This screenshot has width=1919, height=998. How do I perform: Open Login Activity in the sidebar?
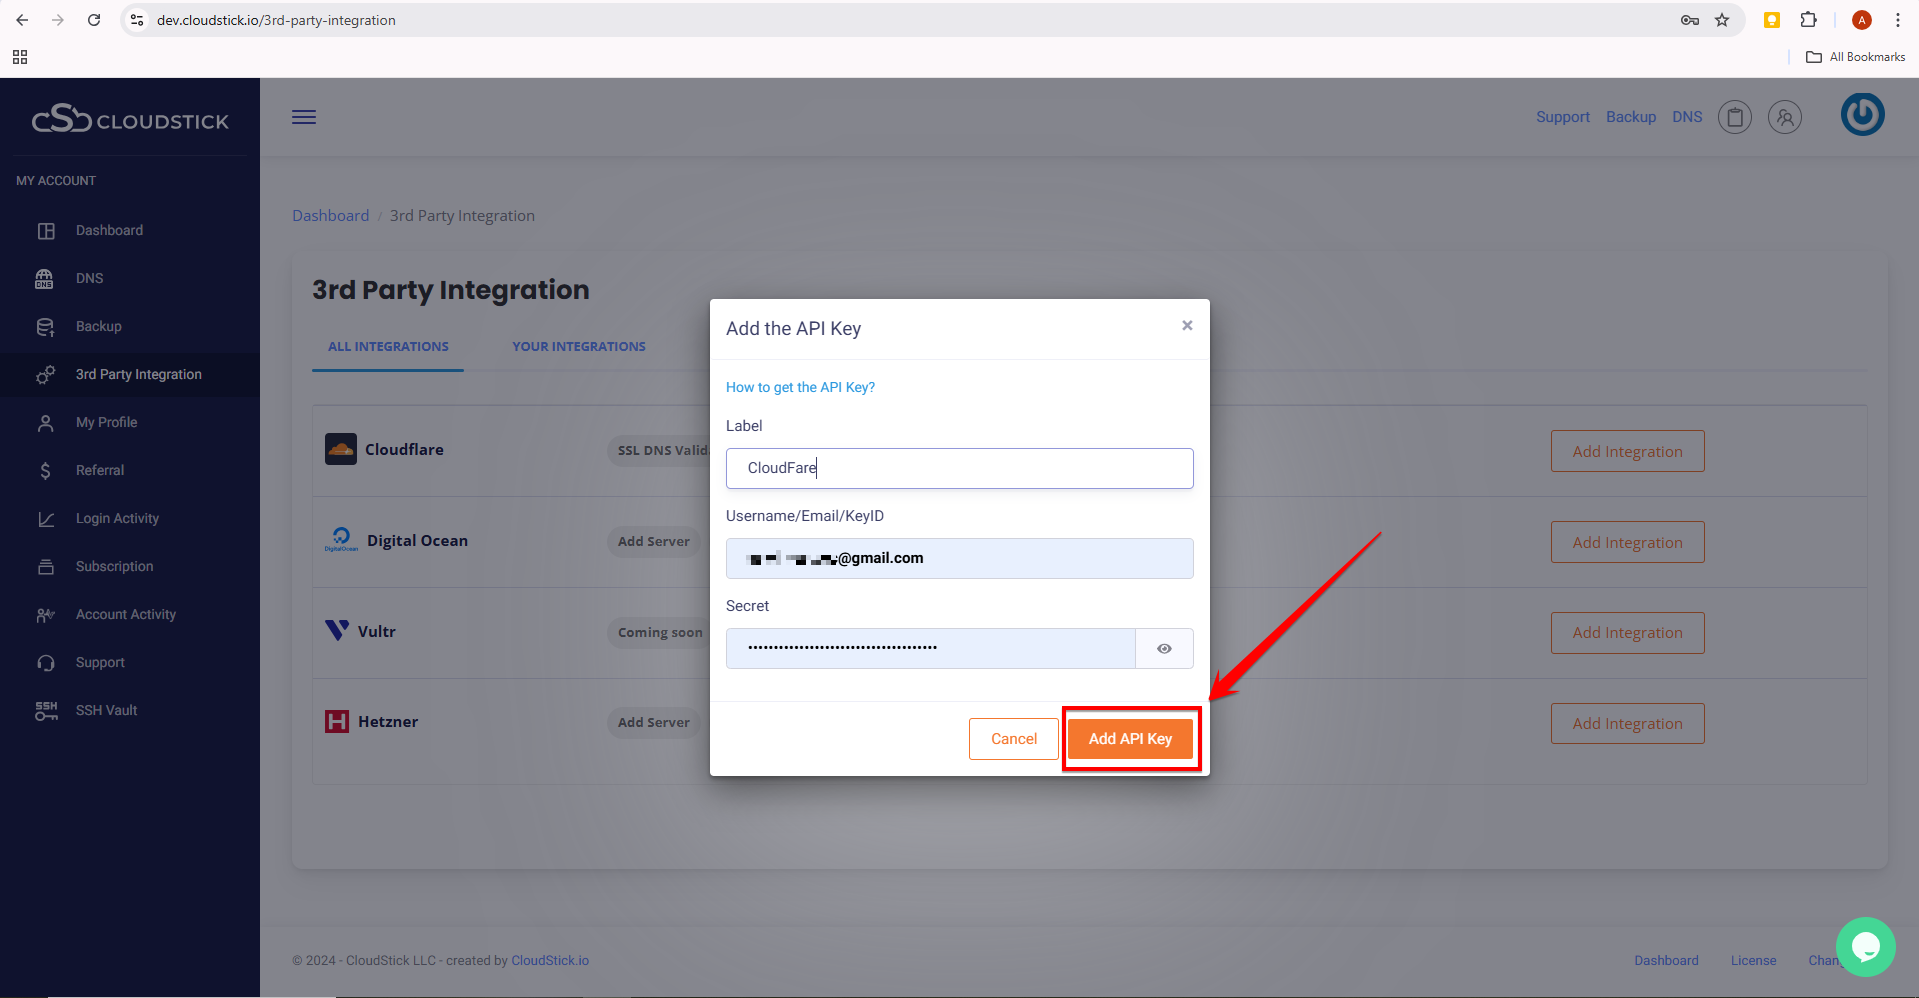click(117, 518)
